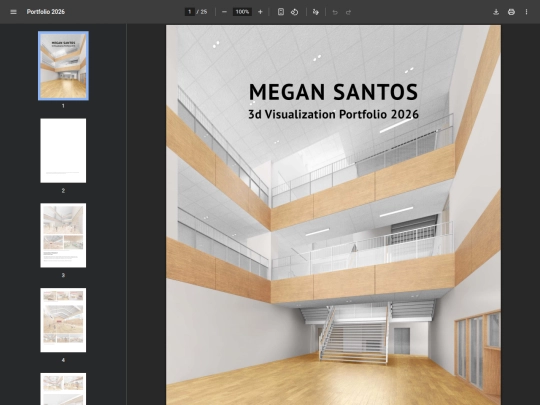540x405 pixels.
Task: Click the 100% zoom level field
Action: (242, 12)
